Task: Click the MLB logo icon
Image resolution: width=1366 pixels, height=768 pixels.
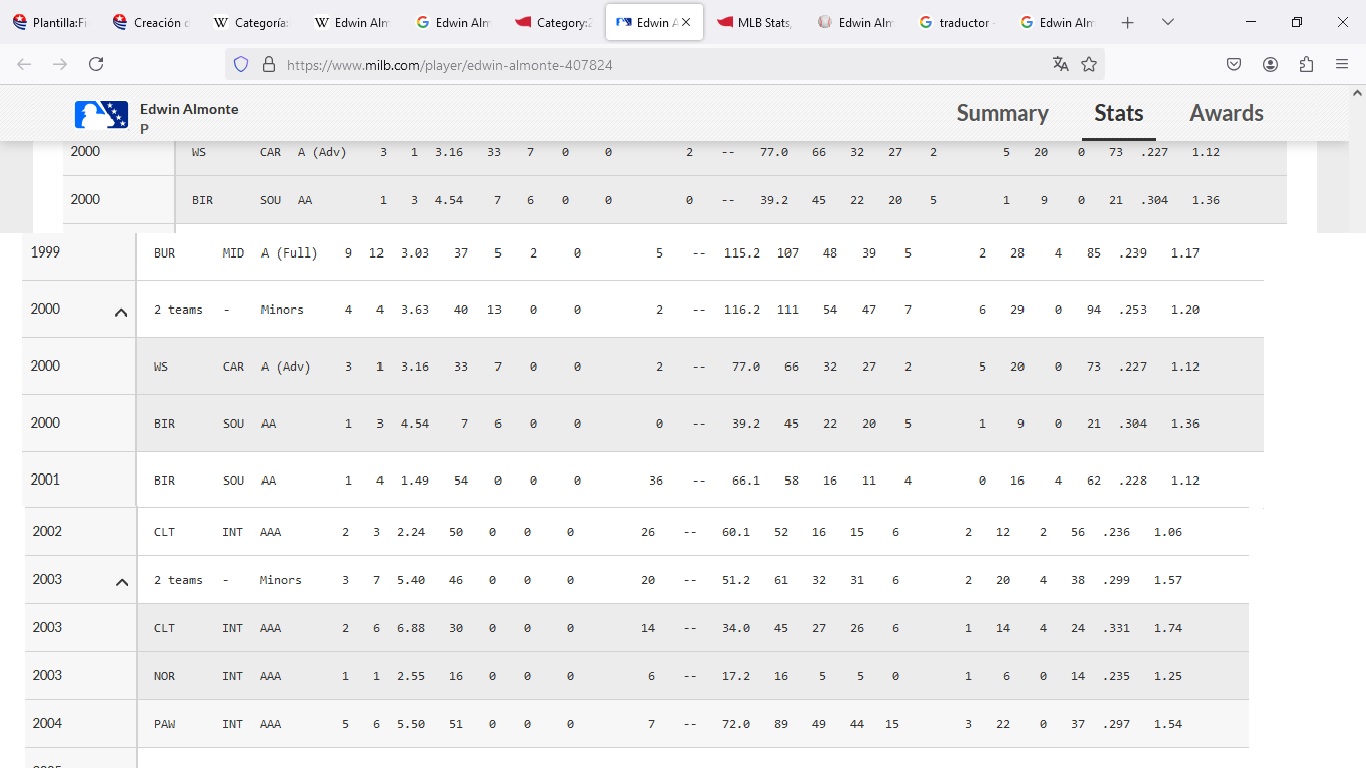Action: coord(101,115)
